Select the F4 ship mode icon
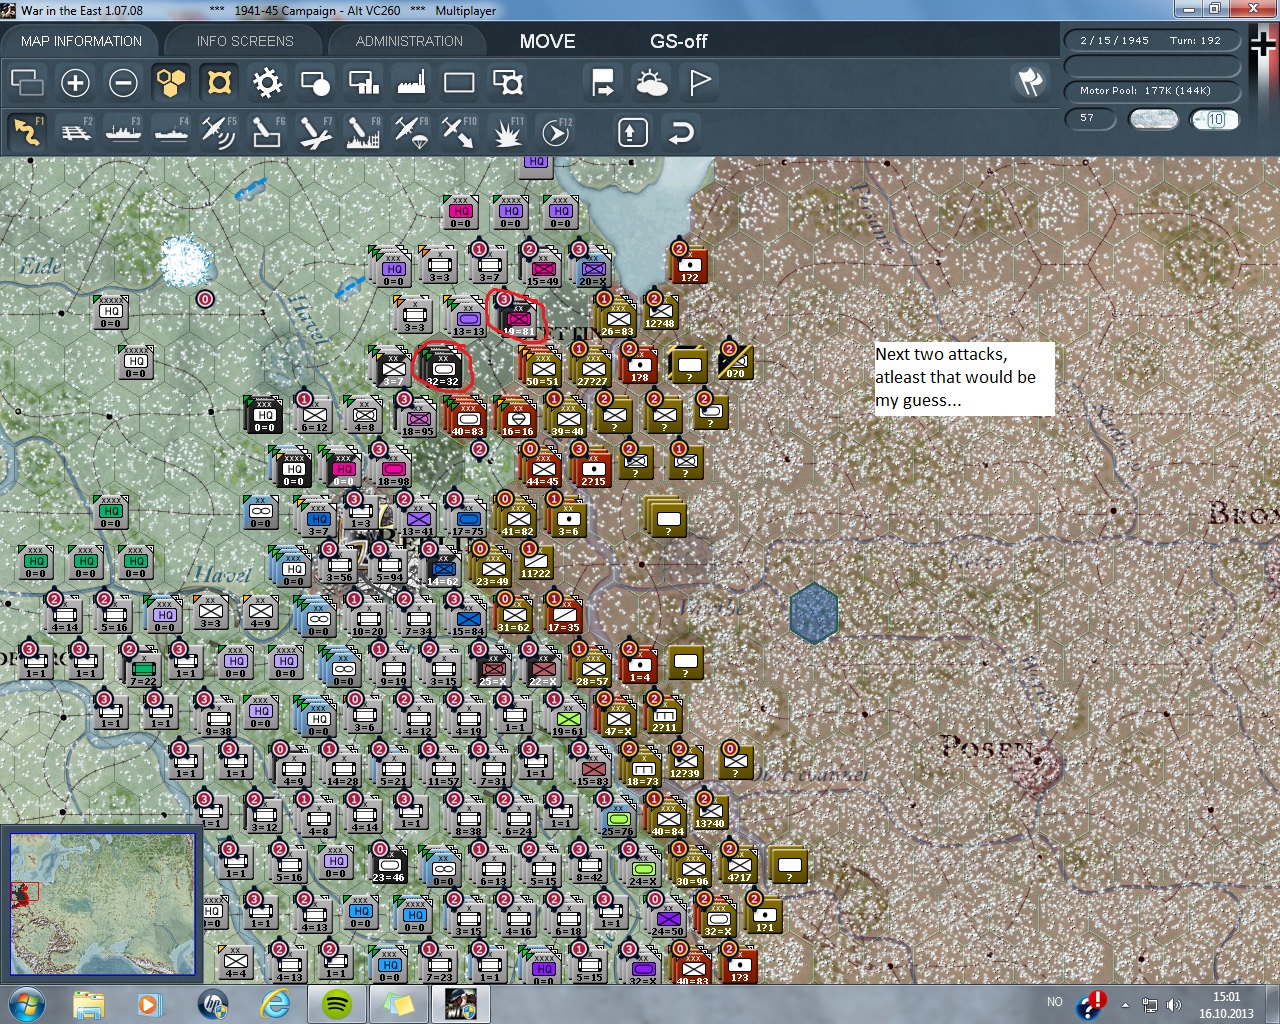The width and height of the screenshot is (1280, 1024). pos(171,132)
